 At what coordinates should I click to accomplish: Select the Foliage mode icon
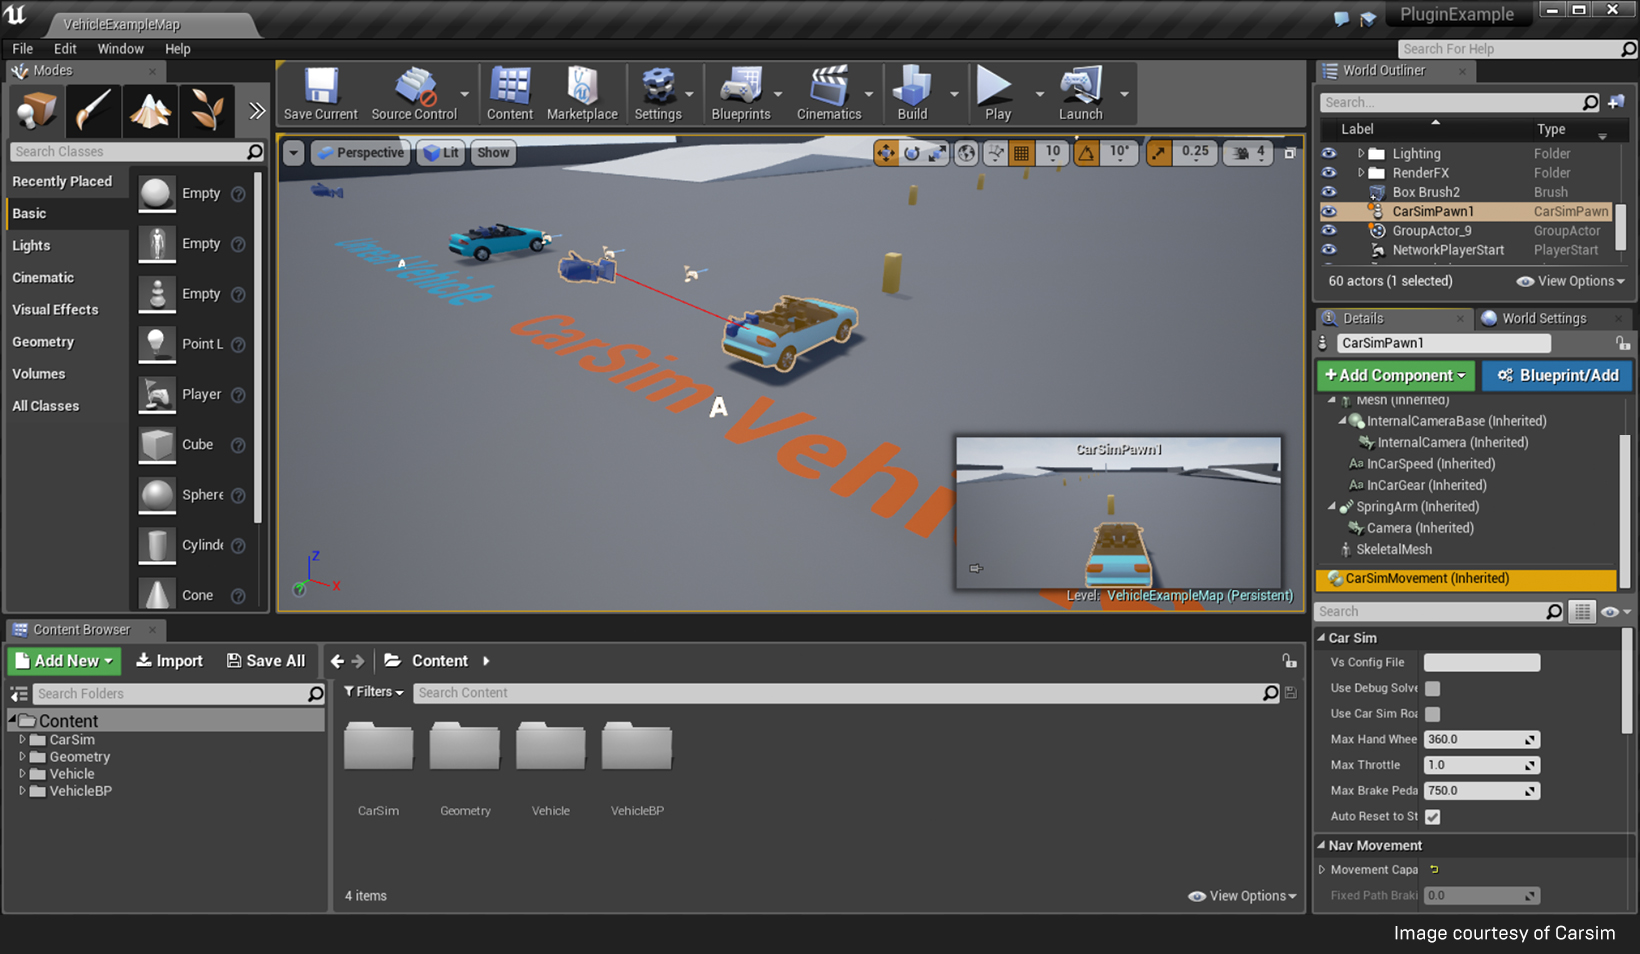click(x=207, y=110)
